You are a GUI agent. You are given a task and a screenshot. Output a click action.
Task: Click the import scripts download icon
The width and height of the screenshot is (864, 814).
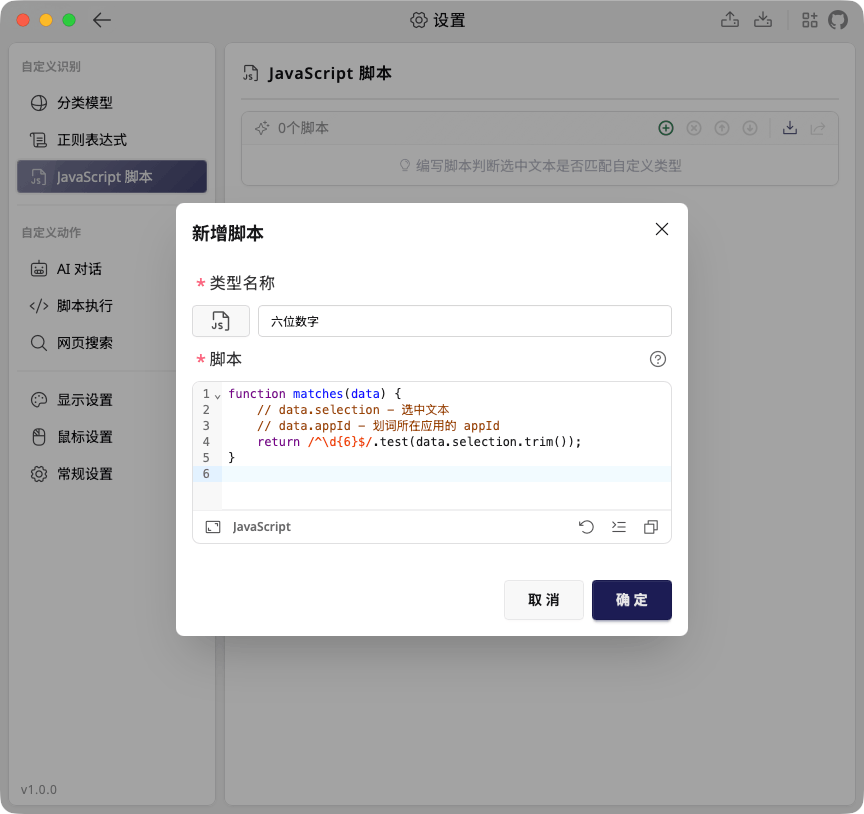pyautogui.click(x=790, y=128)
